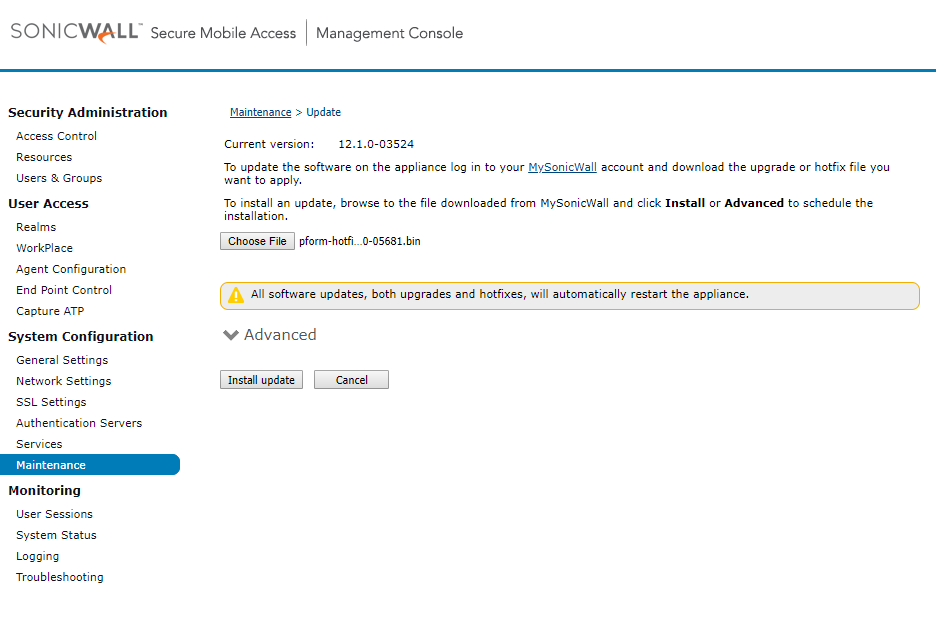Open Network Settings page
The image size is (936, 630).
point(63,381)
